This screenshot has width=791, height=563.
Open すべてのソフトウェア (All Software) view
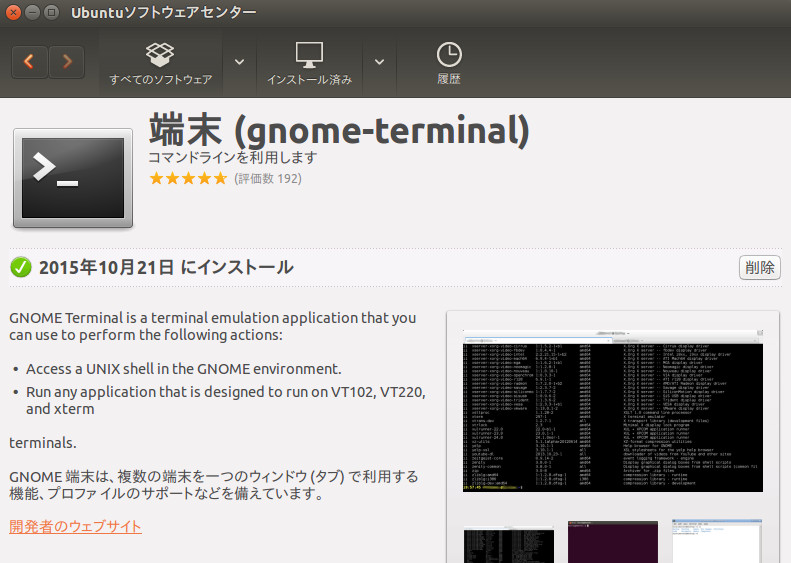click(161, 63)
